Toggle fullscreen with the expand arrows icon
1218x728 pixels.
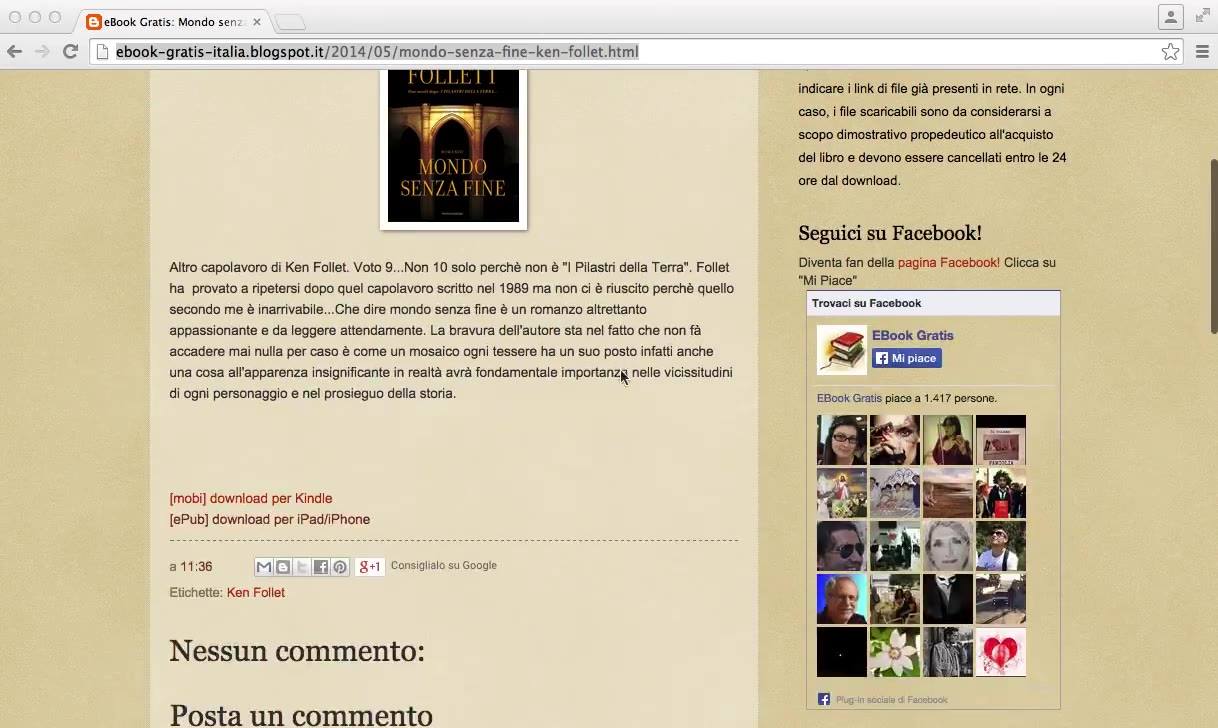pyautogui.click(x=1201, y=17)
